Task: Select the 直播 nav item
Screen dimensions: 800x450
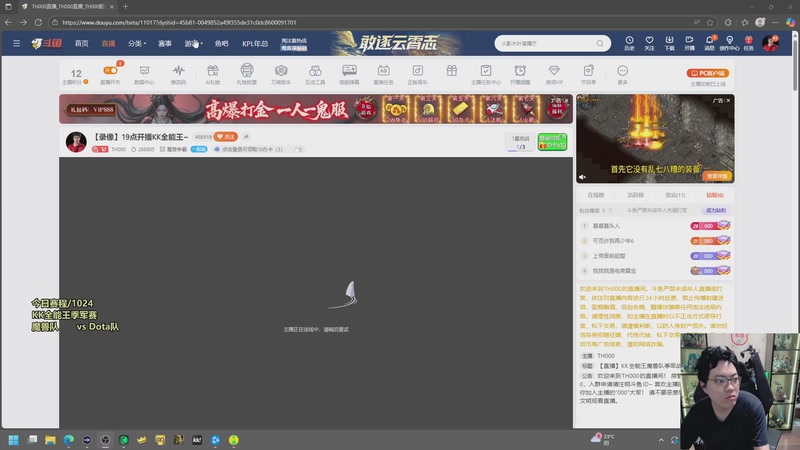Action: (108, 43)
